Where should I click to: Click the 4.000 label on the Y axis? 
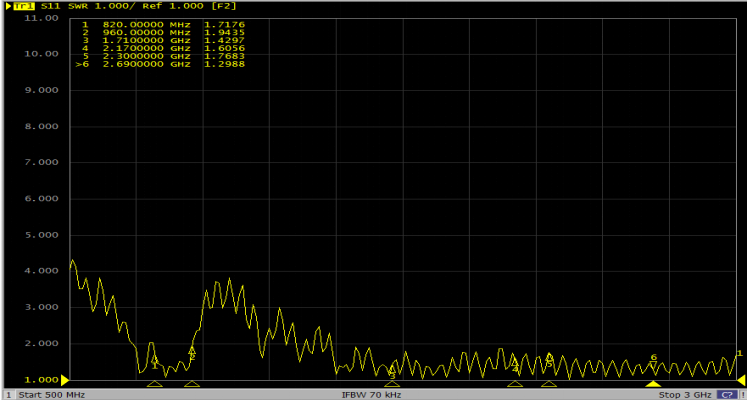[41, 271]
